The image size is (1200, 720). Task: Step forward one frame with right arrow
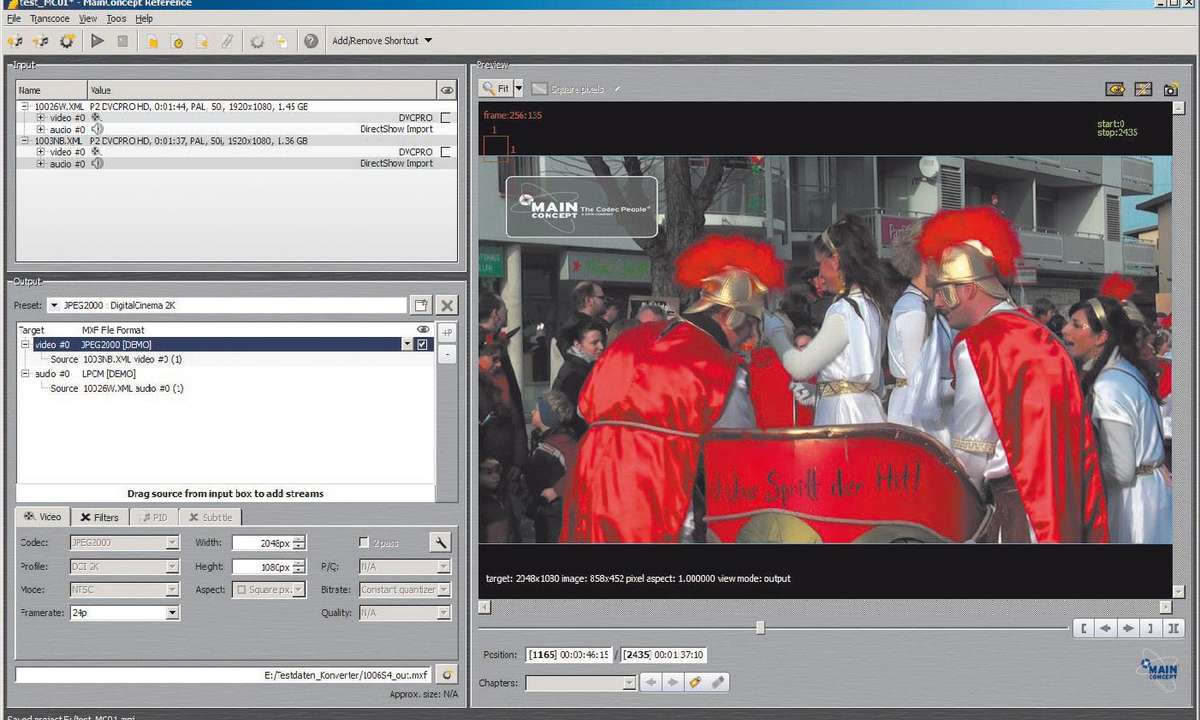pyautogui.click(x=1129, y=628)
